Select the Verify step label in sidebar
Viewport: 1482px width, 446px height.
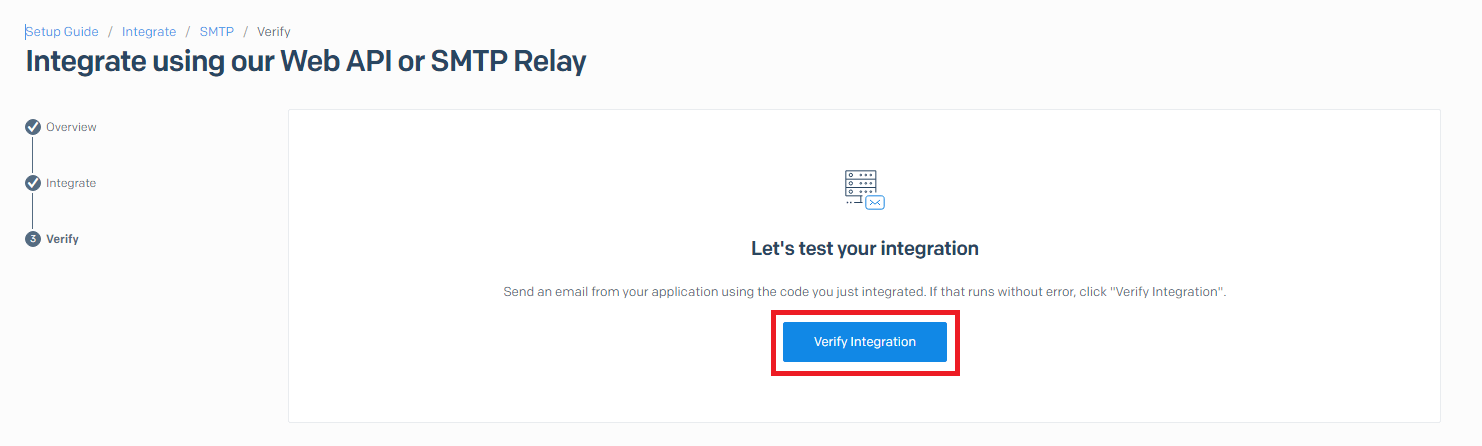tap(62, 239)
